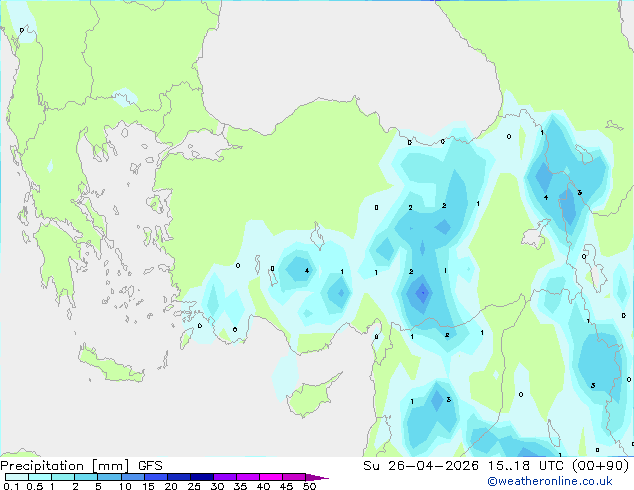
Task: Click the 0.1–0.5 mm palest legend swatch
Action: tap(17, 477)
